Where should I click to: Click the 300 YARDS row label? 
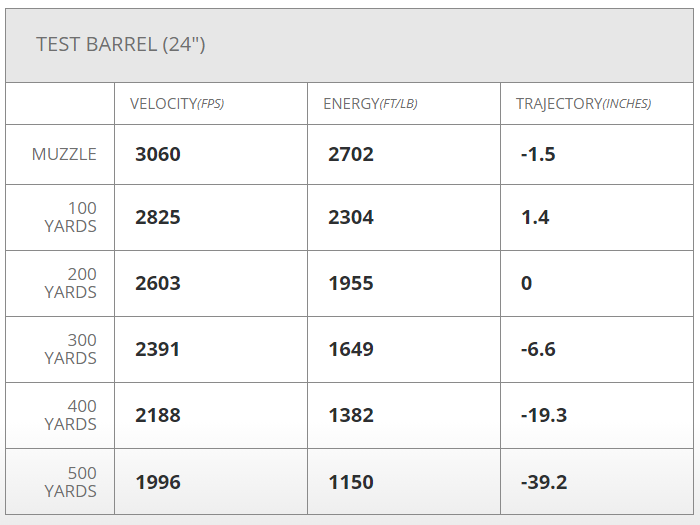71,349
